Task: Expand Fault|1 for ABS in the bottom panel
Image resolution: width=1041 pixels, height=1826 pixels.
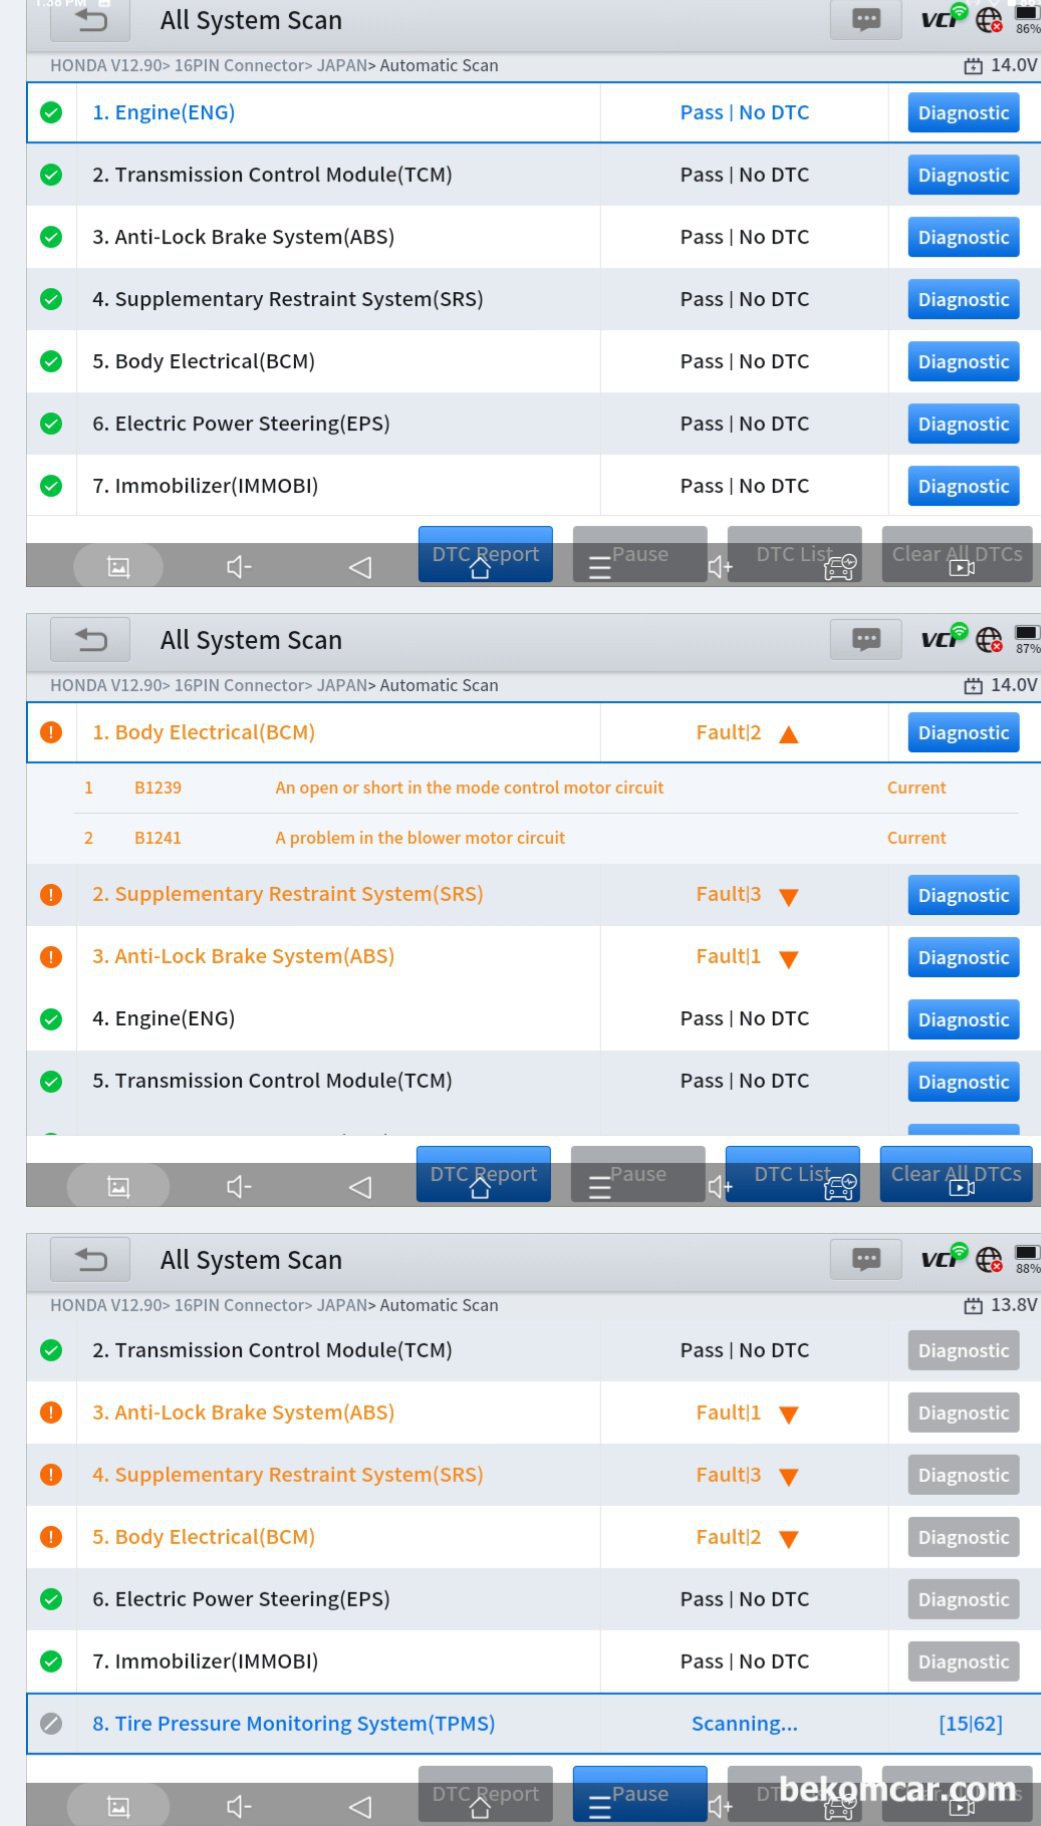Action: click(788, 1414)
